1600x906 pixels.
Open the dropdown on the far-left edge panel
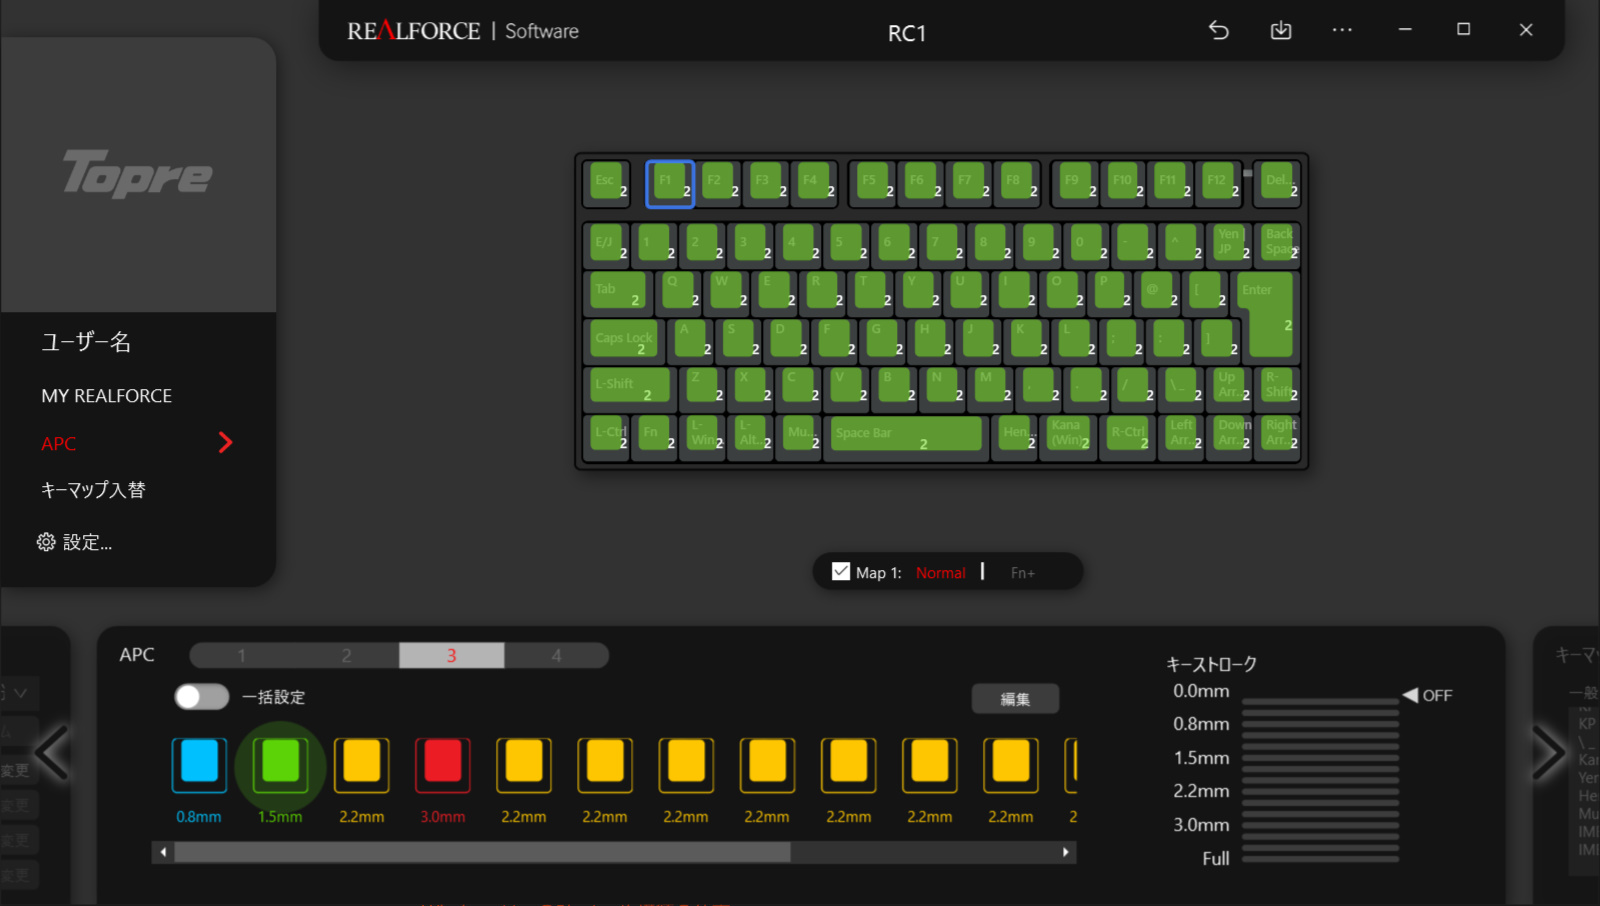click(18, 693)
